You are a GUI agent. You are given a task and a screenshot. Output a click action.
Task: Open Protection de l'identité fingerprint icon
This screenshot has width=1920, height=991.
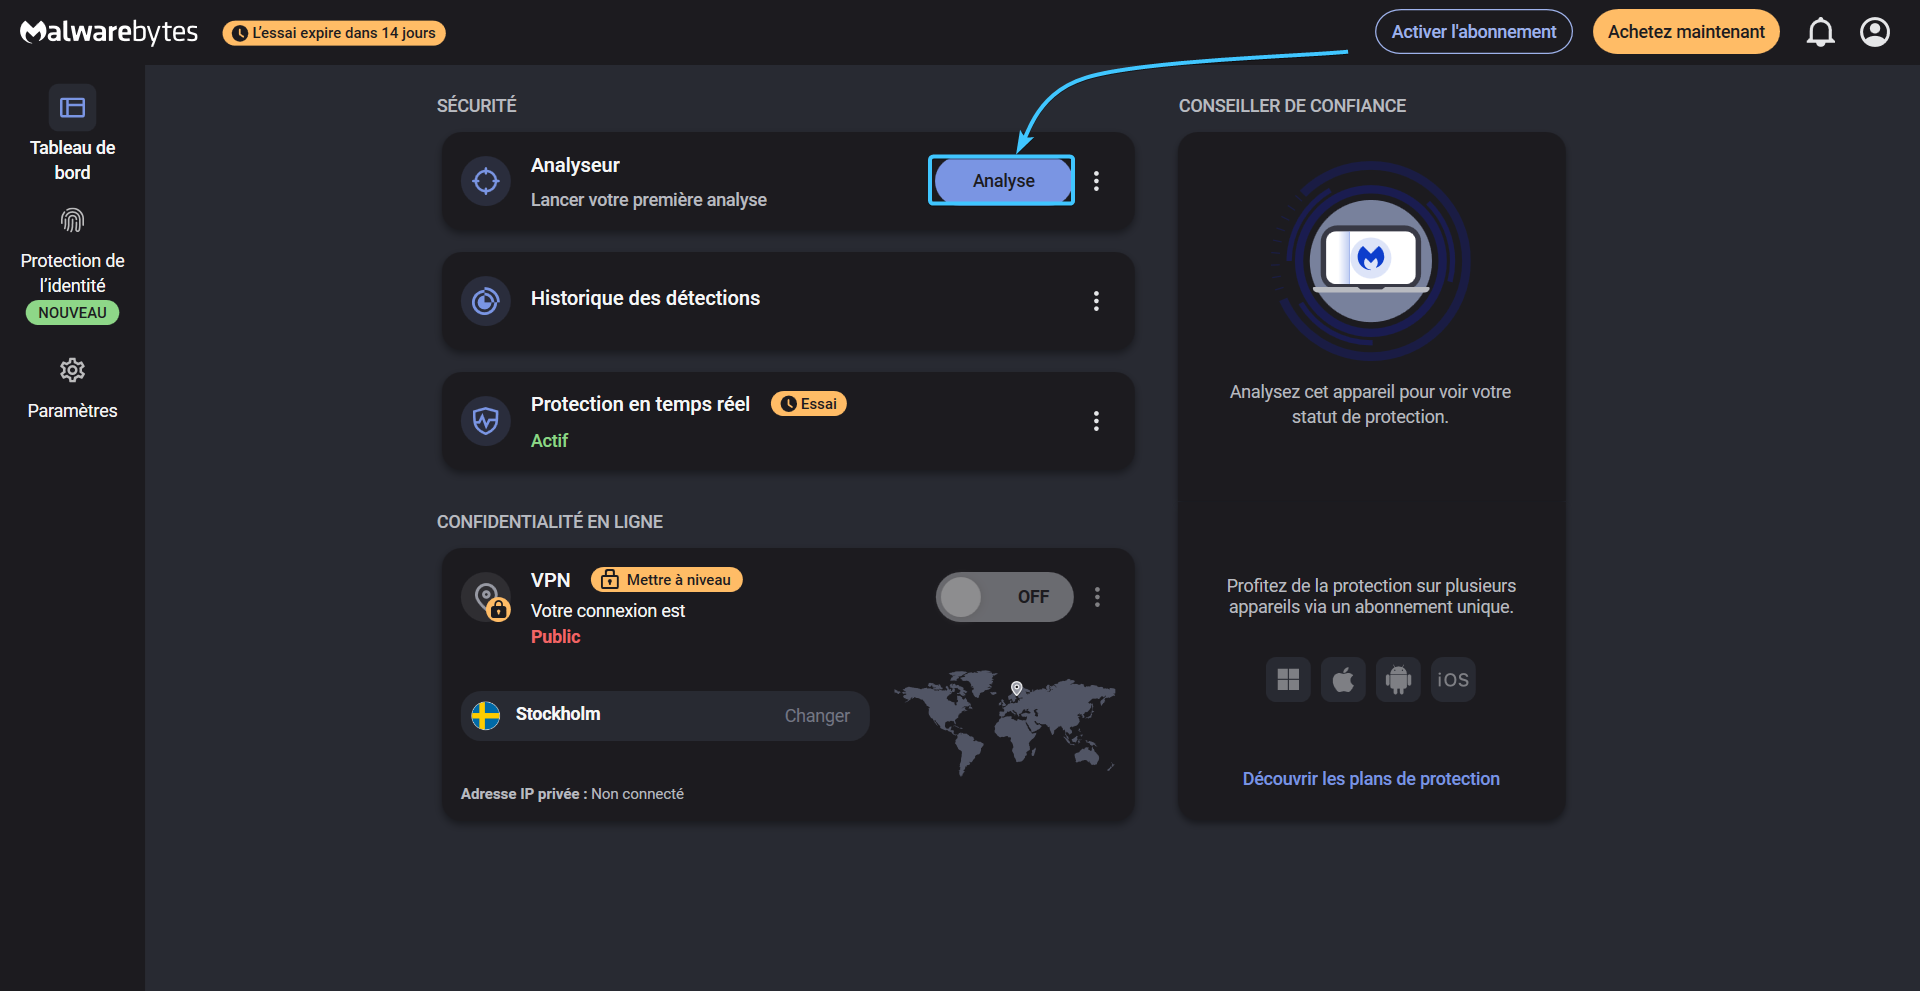coord(72,220)
